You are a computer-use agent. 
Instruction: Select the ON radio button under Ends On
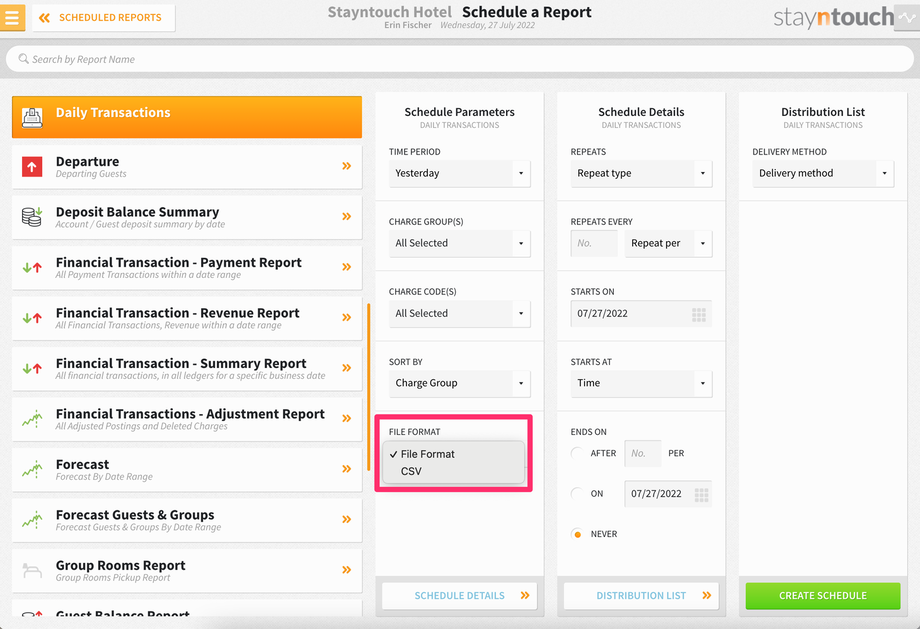(x=577, y=493)
